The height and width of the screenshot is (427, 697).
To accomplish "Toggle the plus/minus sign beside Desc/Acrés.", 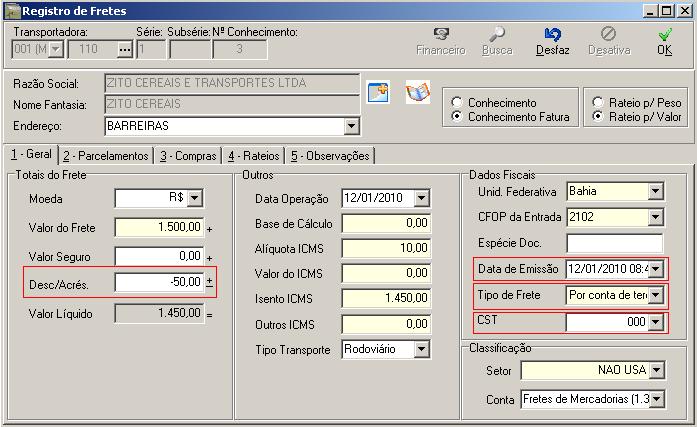I will 209,283.
